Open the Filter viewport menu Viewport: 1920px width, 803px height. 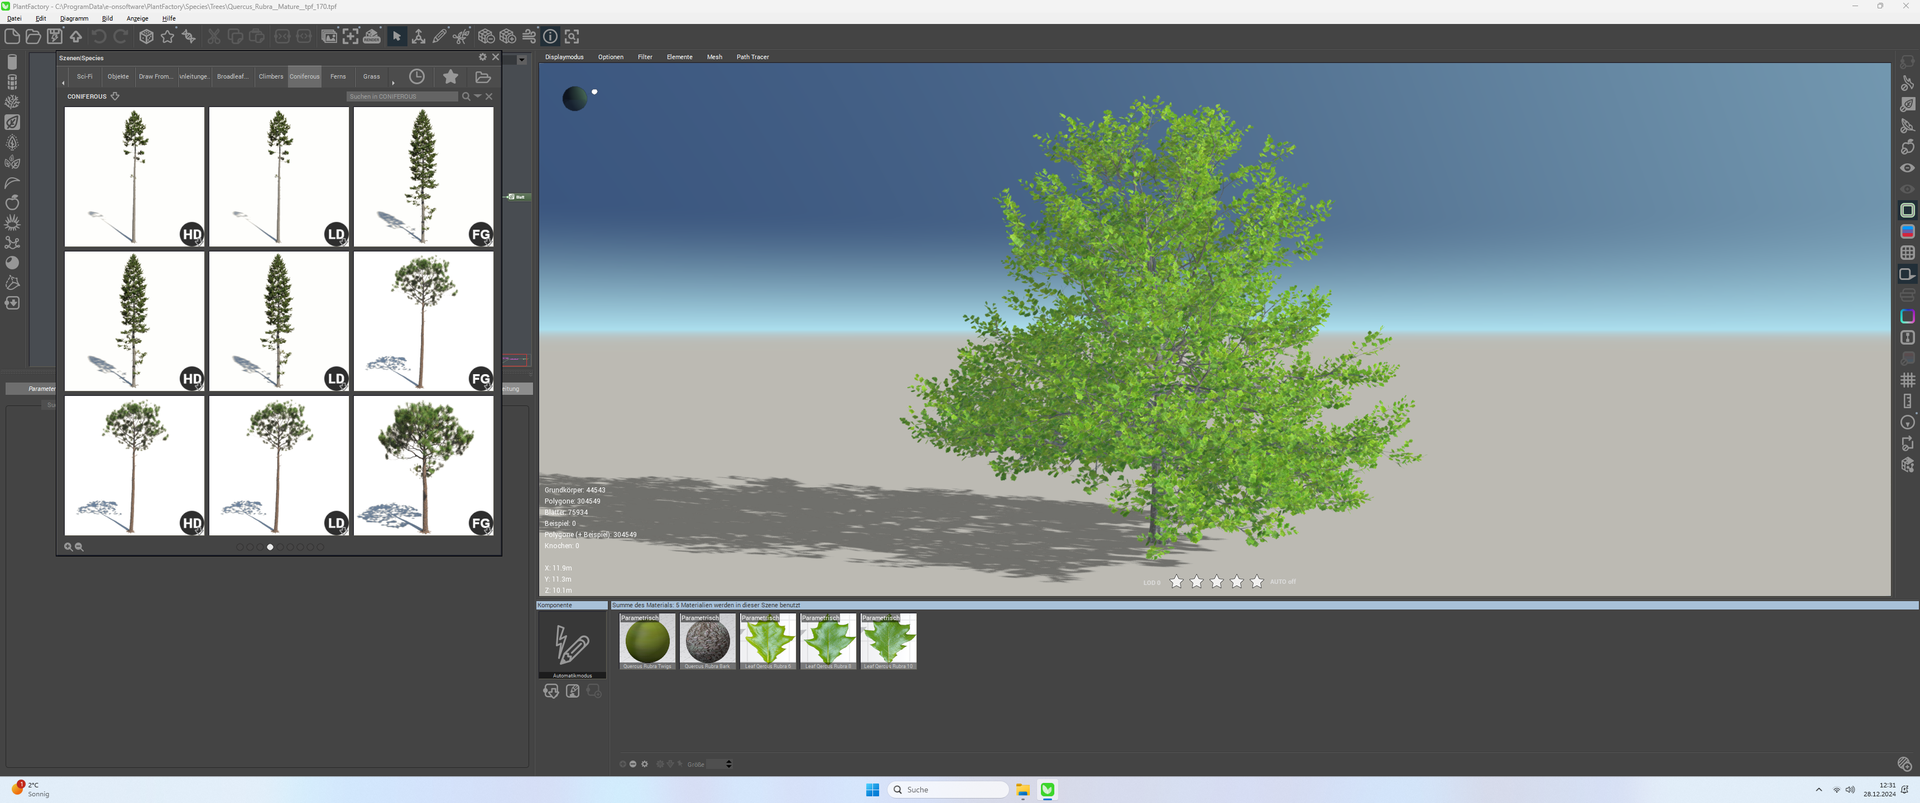coord(645,57)
